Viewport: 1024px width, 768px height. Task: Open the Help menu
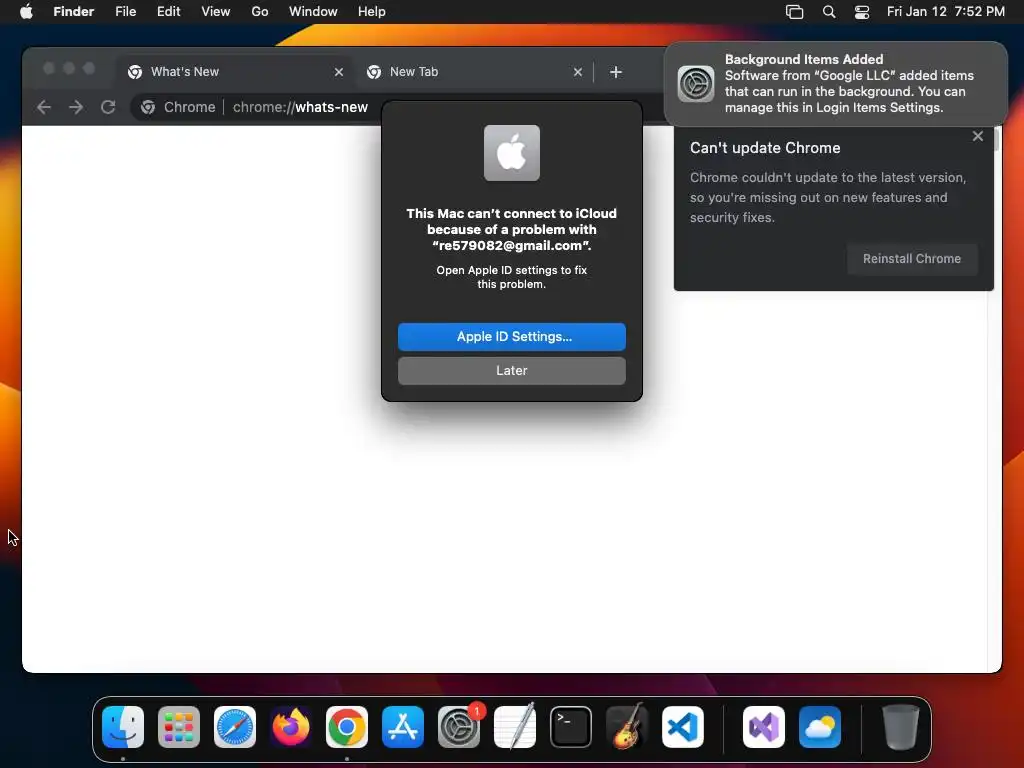click(x=372, y=12)
